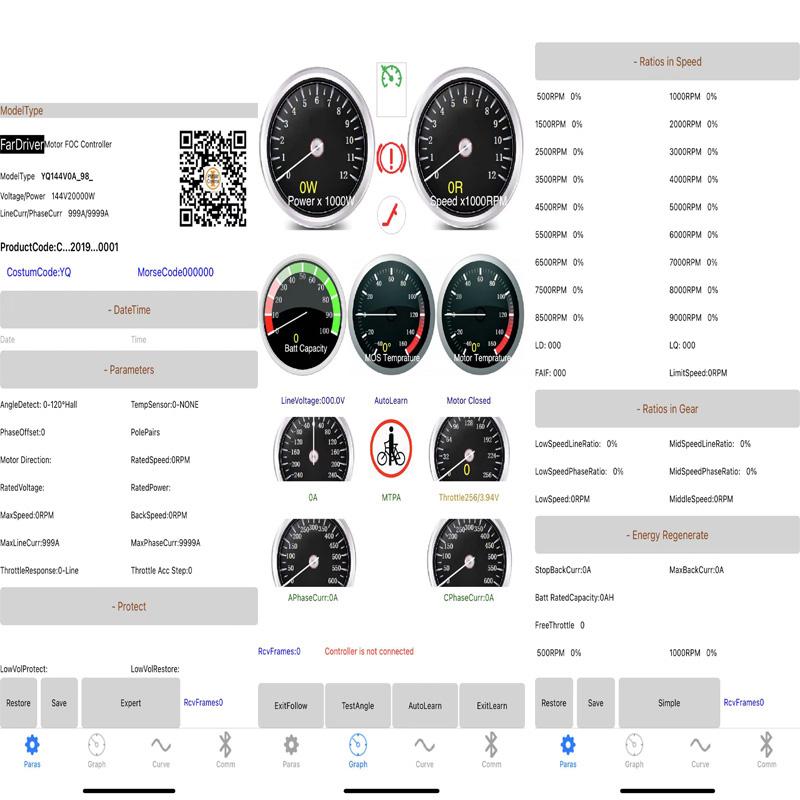Tap the green speedometer icon between the gauges
800x800 pixels.
(391, 77)
